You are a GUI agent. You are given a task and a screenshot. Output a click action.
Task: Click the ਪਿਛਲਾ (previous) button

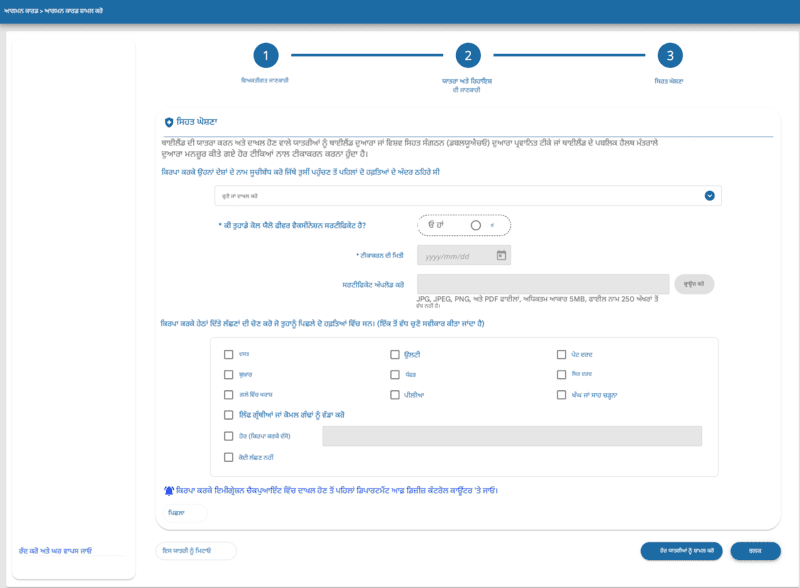coord(185,512)
